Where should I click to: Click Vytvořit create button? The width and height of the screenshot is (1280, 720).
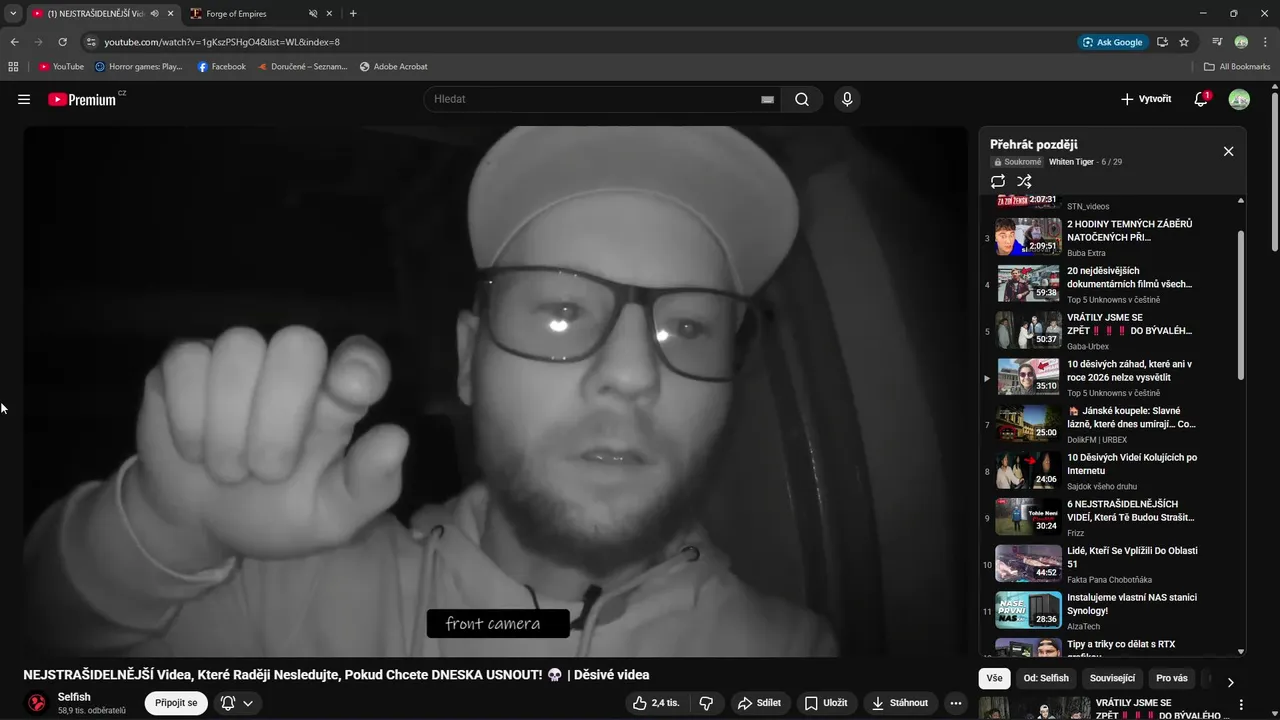(x=1146, y=99)
